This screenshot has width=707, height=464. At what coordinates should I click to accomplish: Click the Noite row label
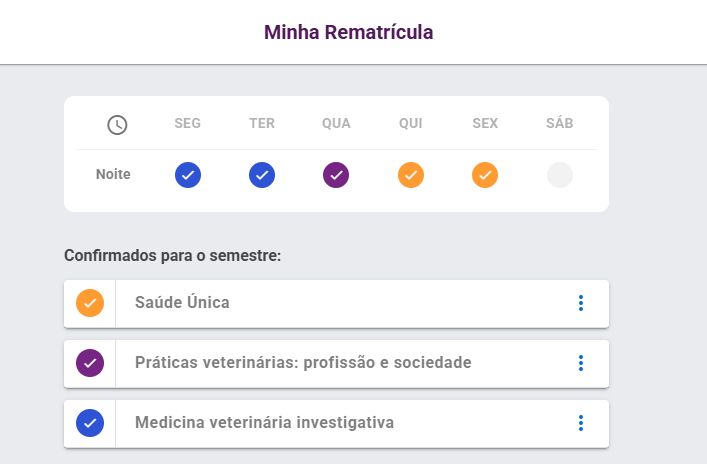pos(113,174)
